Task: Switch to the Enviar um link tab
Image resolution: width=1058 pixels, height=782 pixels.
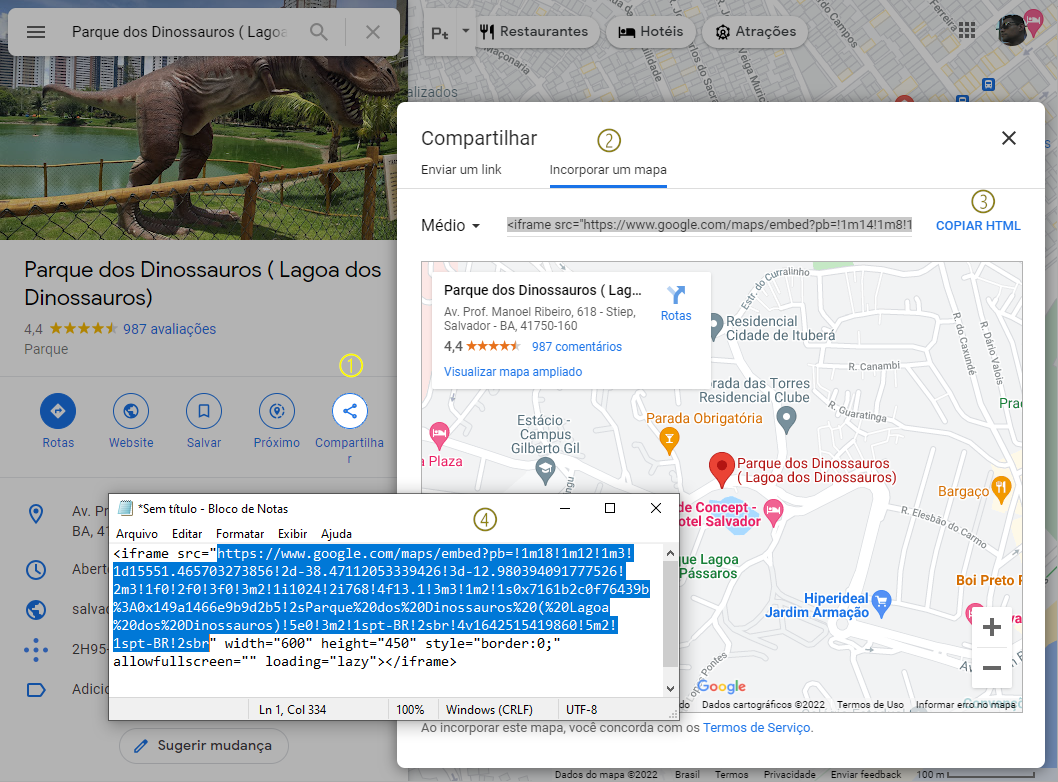Action: (x=461, y=169)
